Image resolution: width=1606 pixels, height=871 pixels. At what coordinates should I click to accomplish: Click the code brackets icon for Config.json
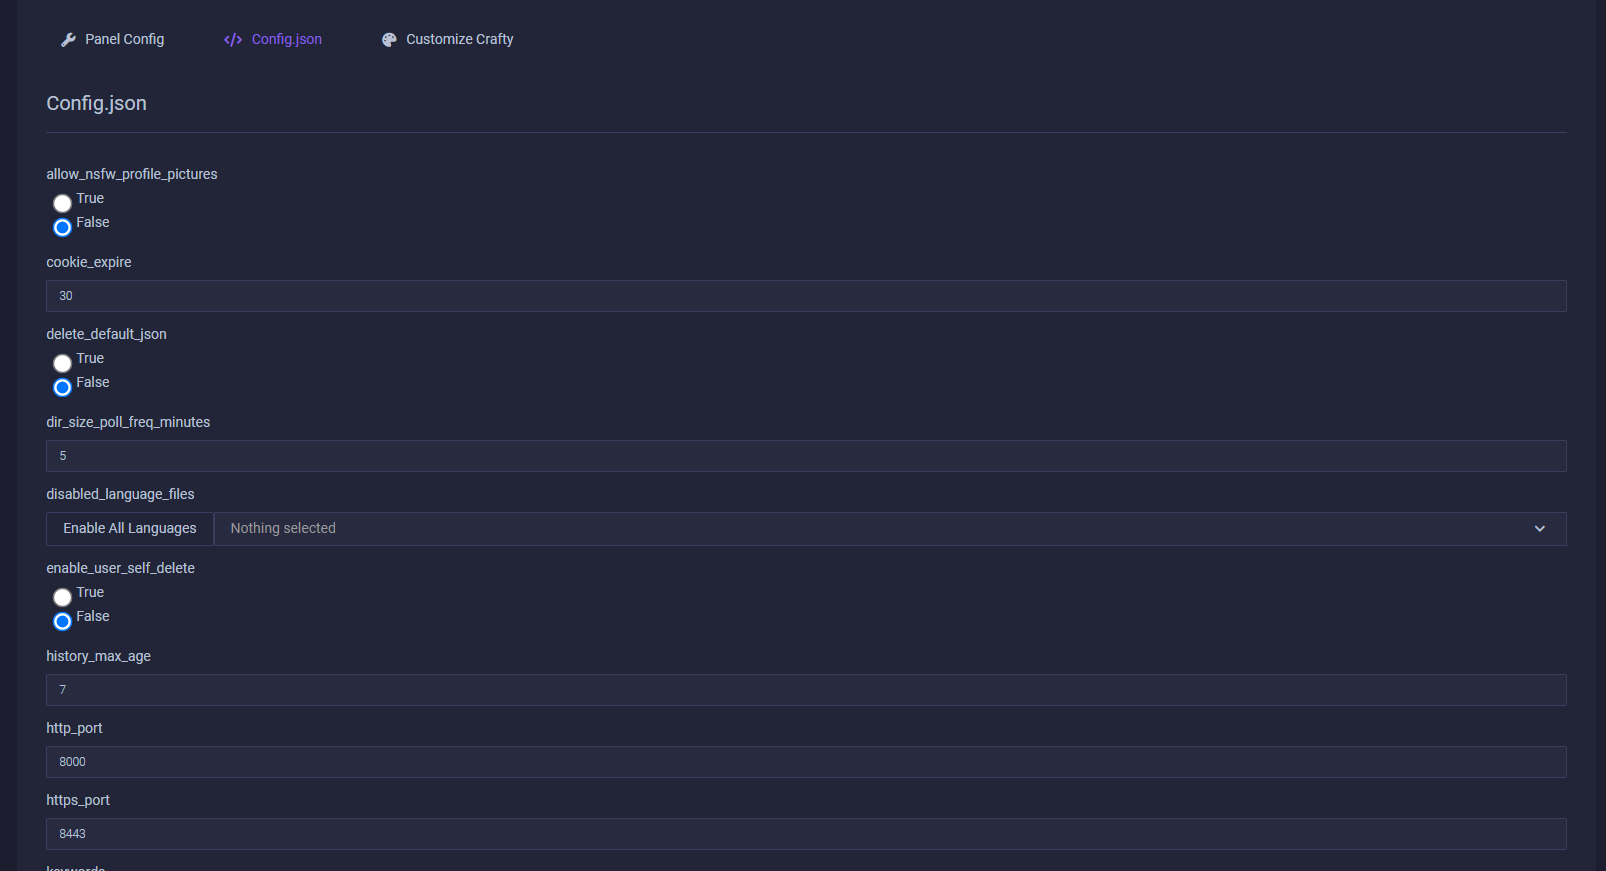233,40
